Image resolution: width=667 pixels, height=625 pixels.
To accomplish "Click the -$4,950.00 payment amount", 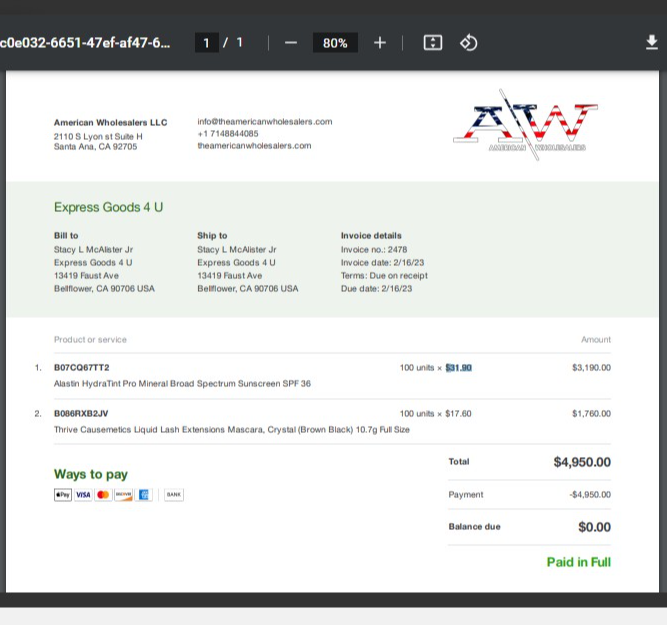I will click(590, 494).
